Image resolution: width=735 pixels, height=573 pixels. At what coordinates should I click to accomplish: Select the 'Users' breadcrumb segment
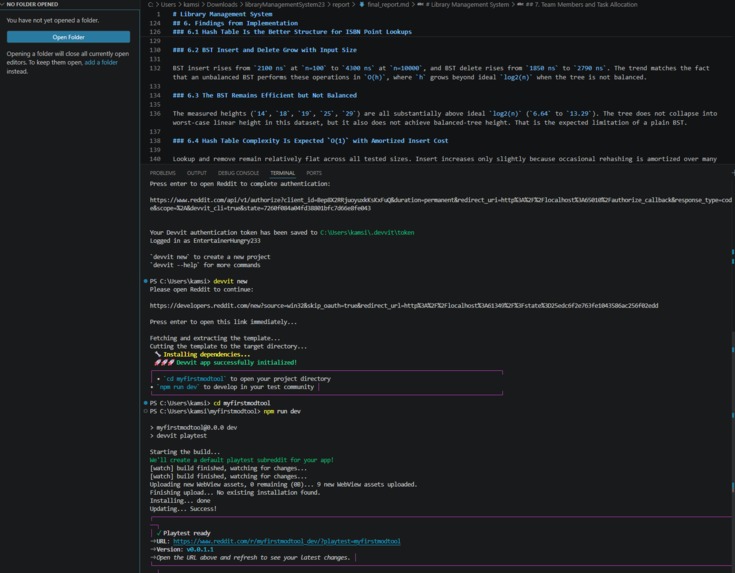pos(168,4)
